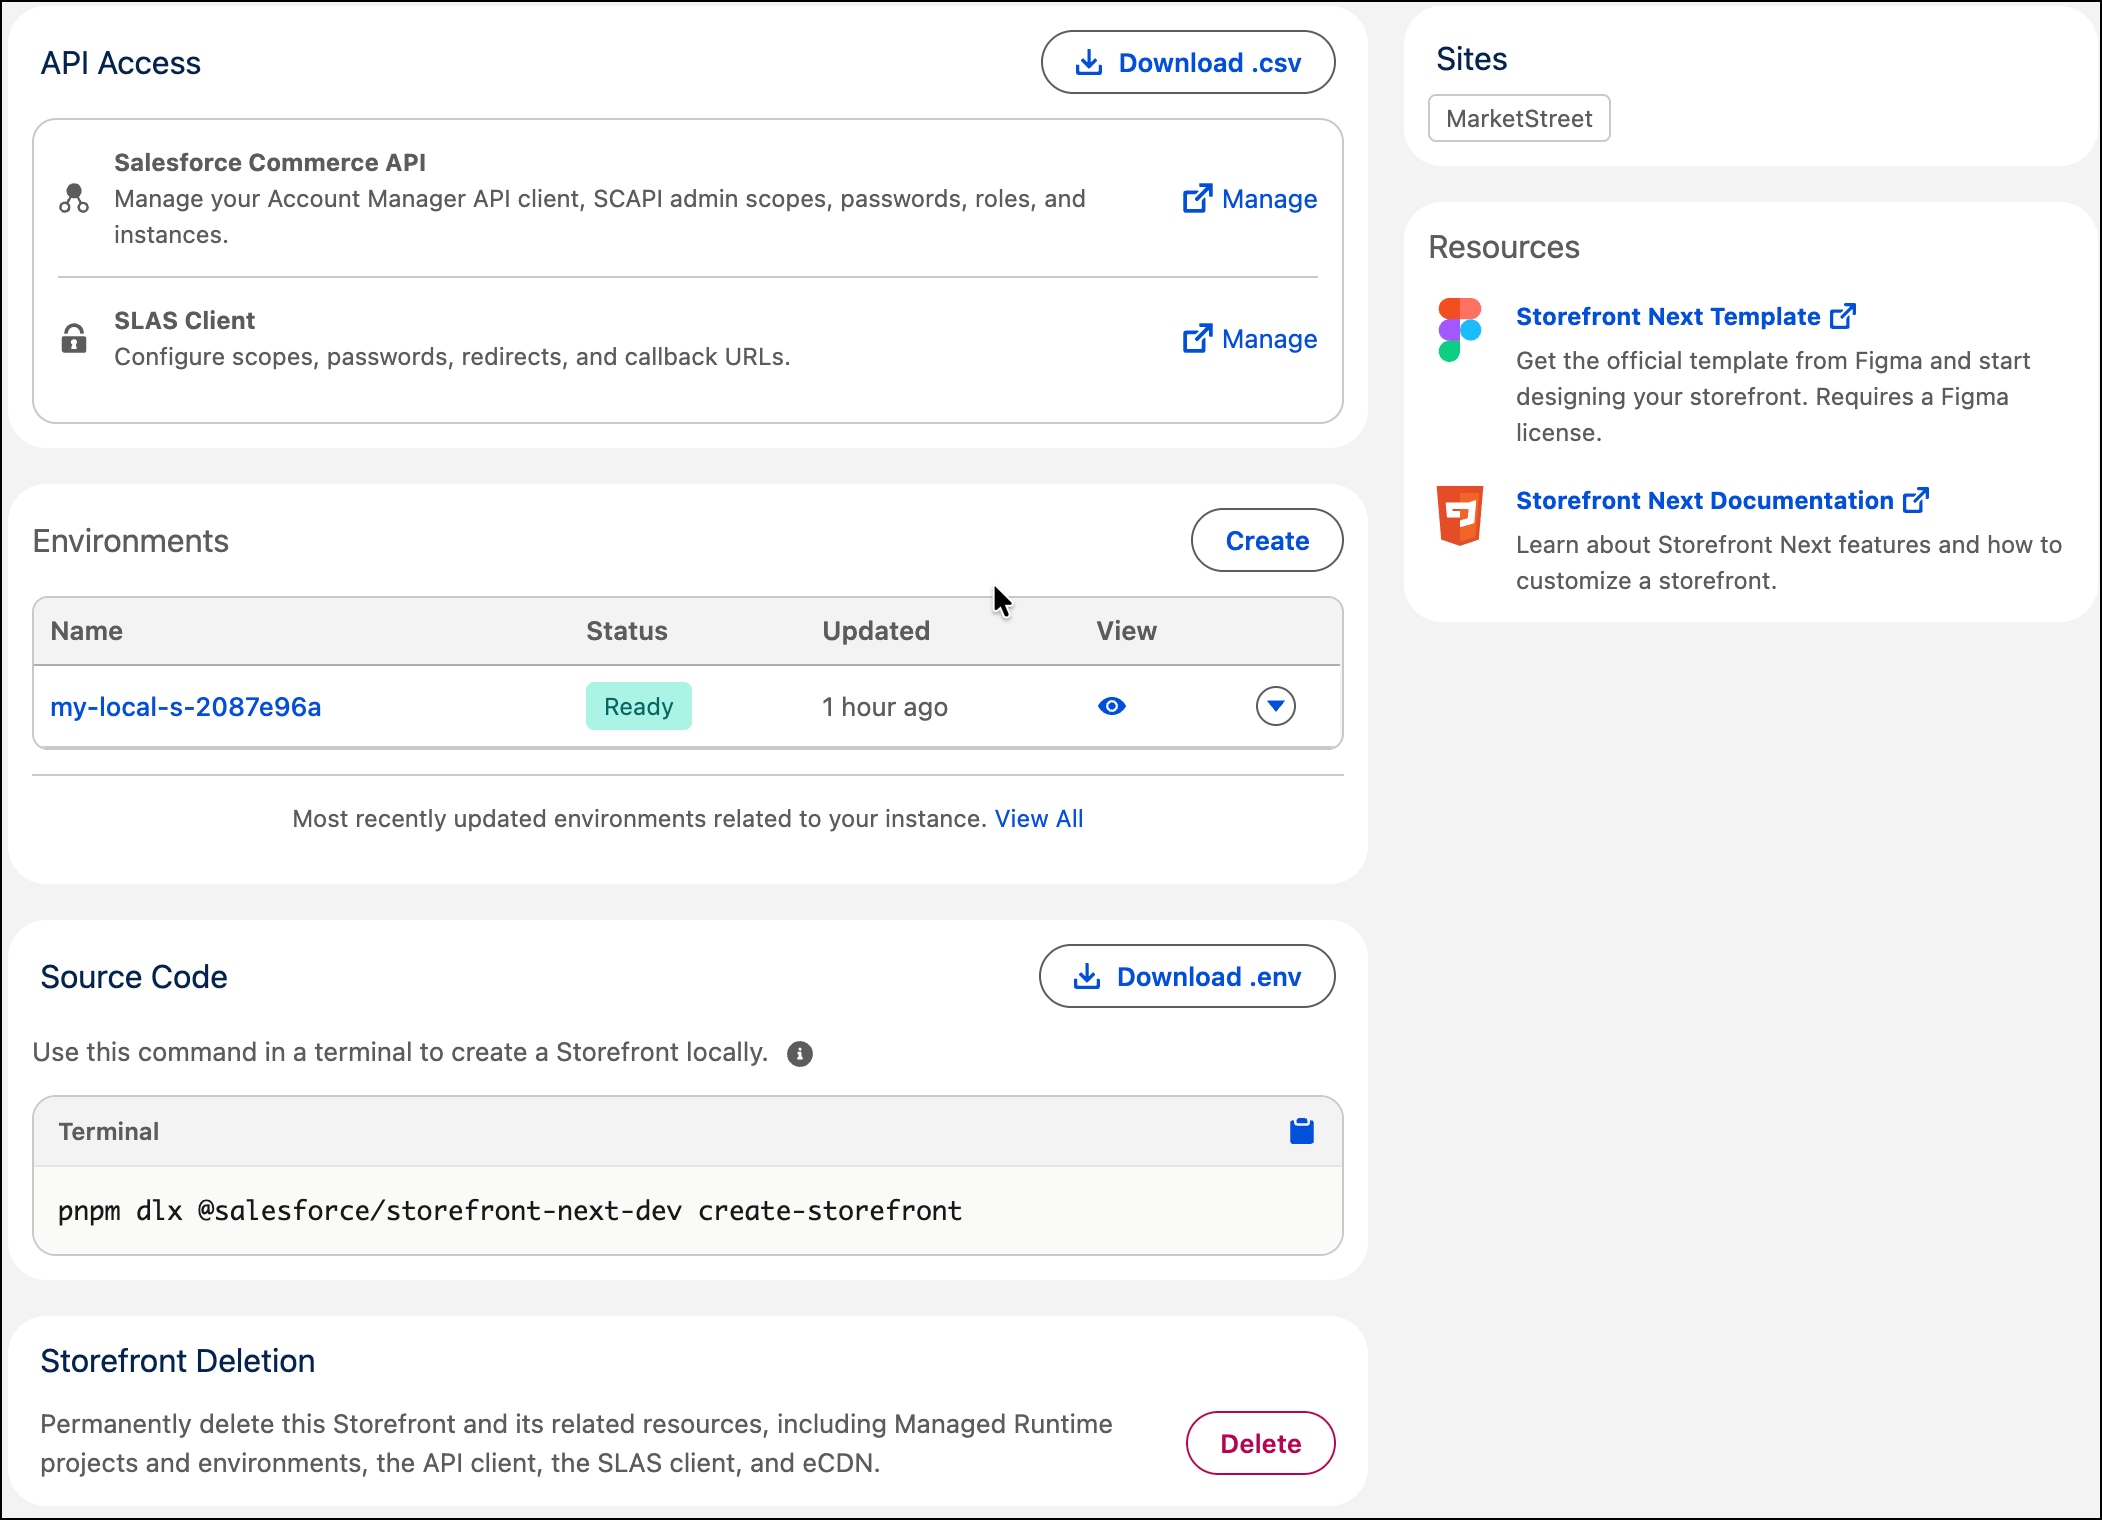Open Storefront Next Template link
Viewport: 2102px width, 1520px height.
coord(1686,317)
